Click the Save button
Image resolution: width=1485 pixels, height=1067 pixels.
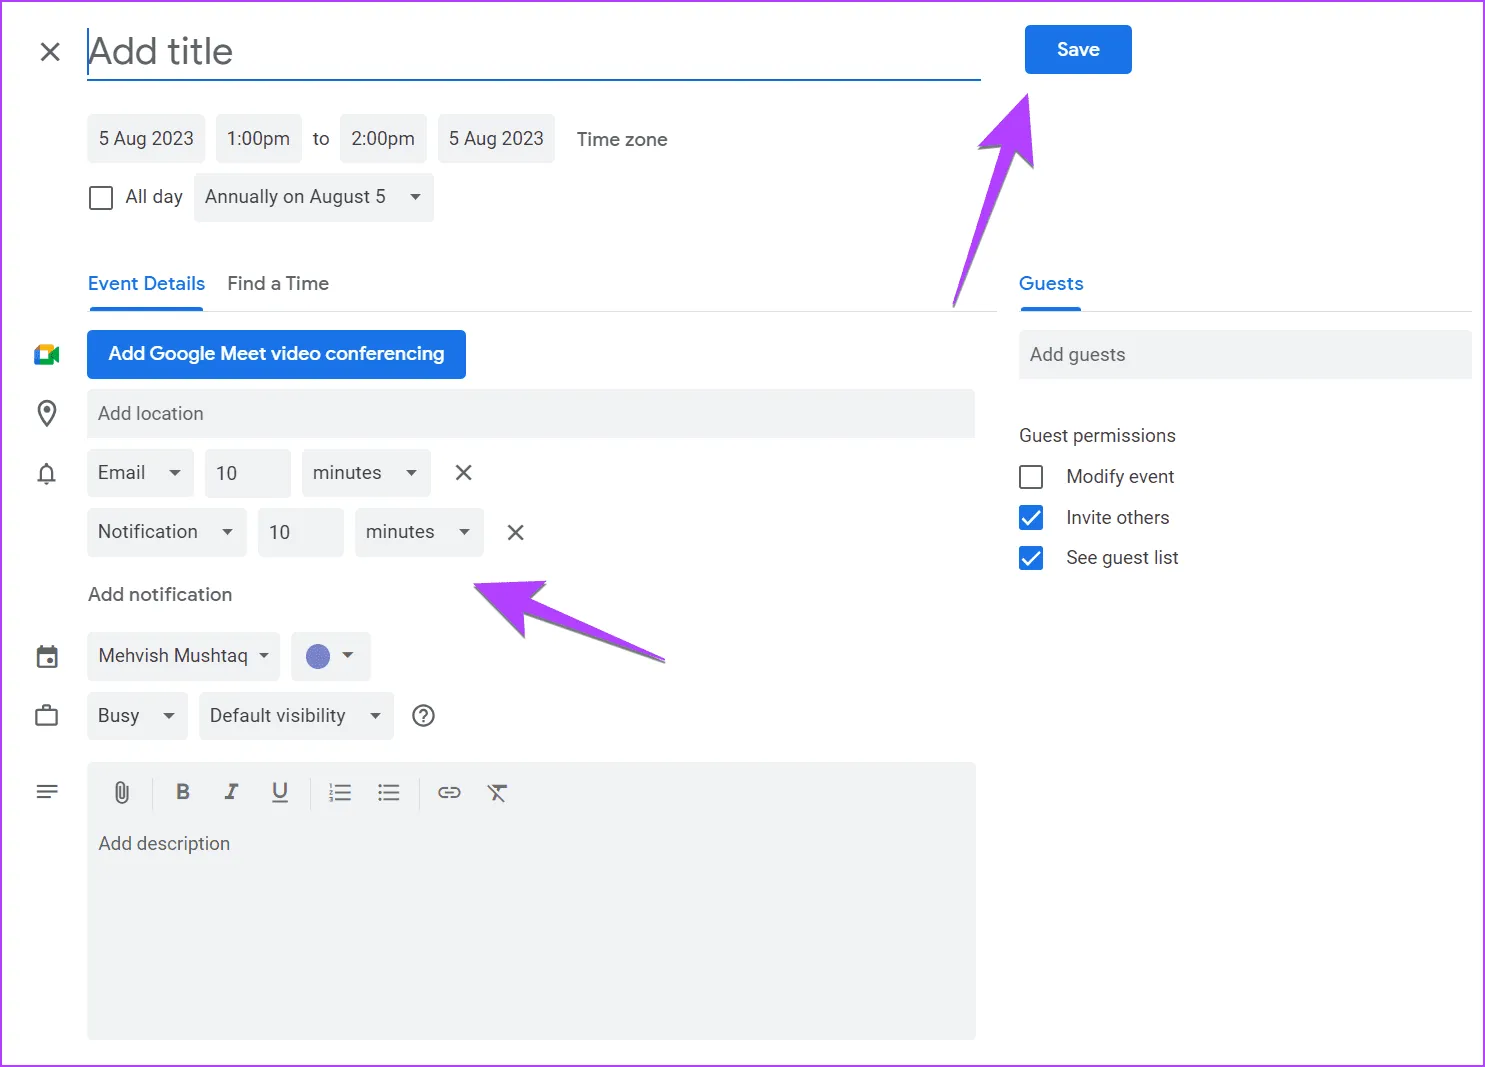pyautogui.click(x=1077, y=50)
